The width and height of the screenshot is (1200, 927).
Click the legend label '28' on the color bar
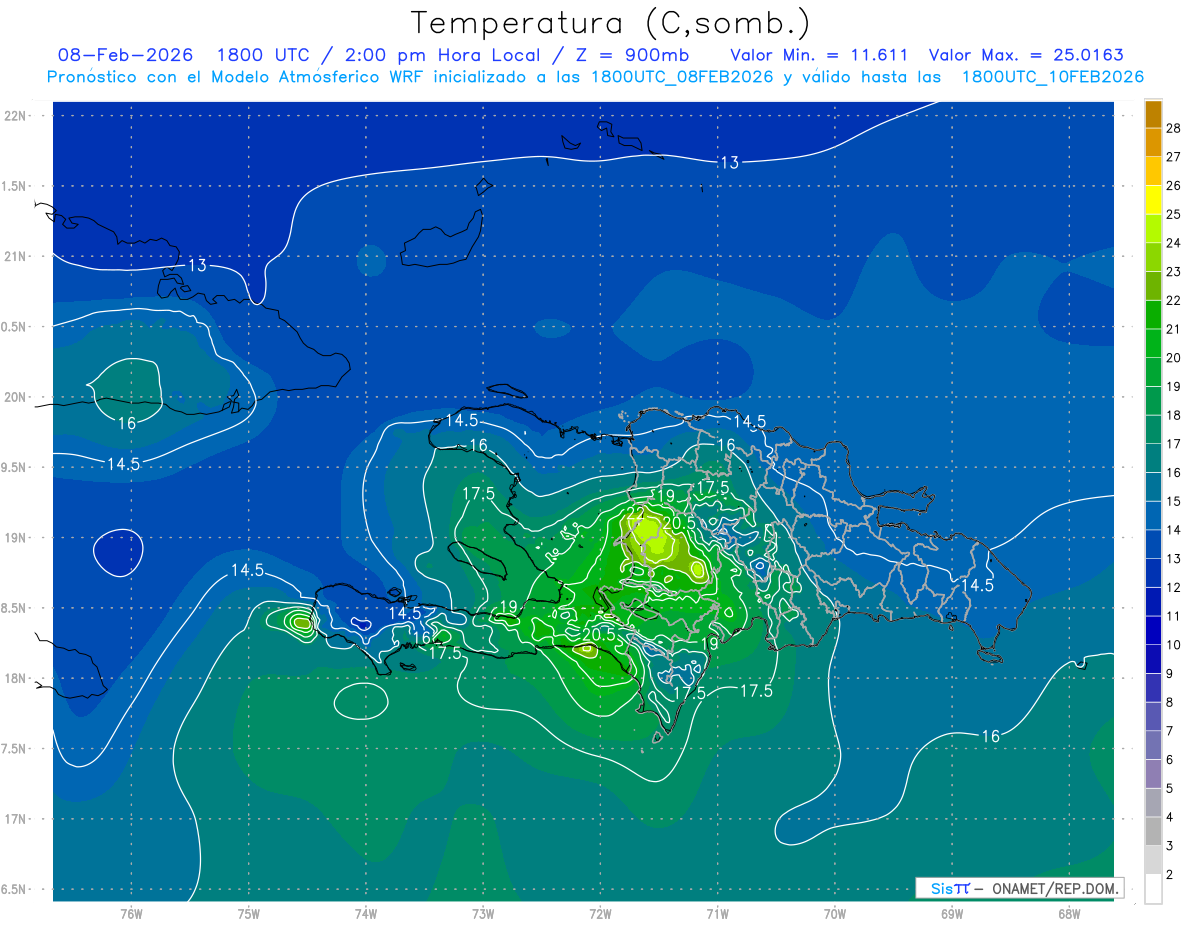click(x=1174, y=128)
